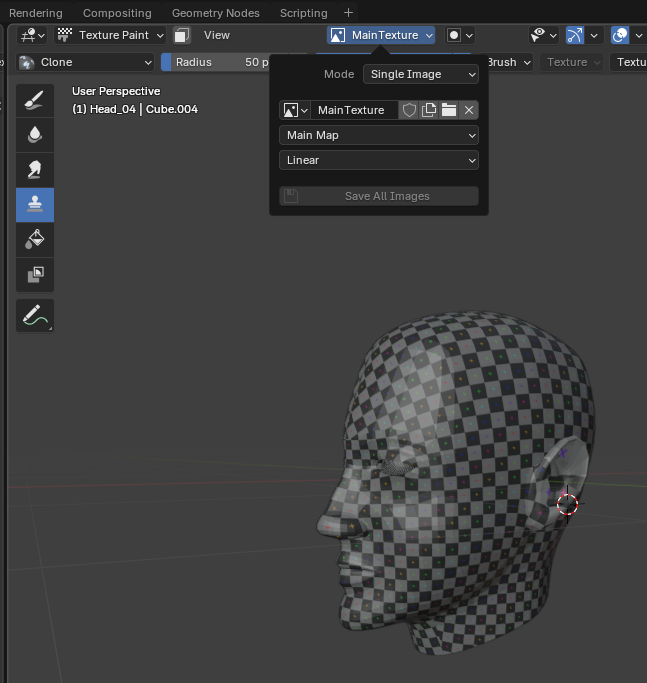
Task: Unlink MainTexture with the X button
Action: pyautogui.click(x=469, y=110)
